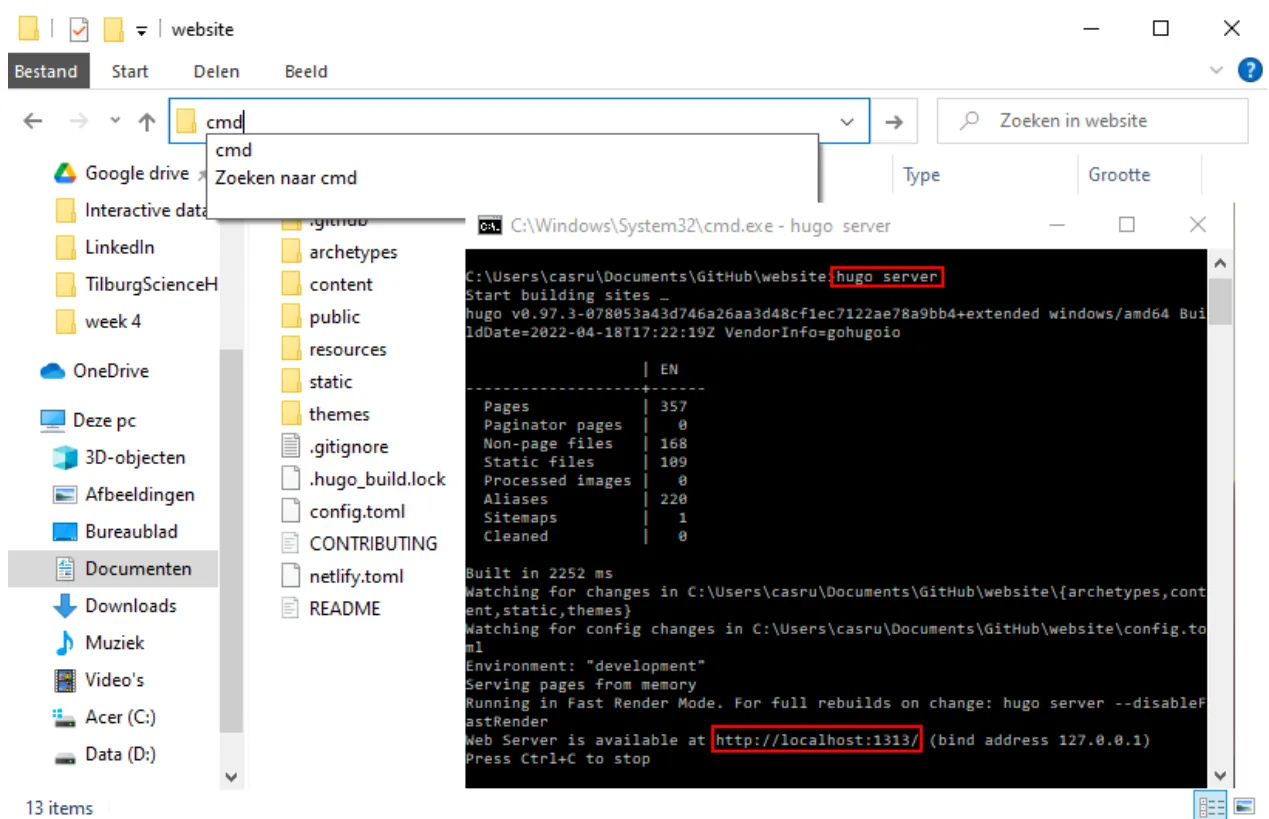Select the 'Zoeken naar cmd' suggestion
The image size is (1269, 819).
(x=286, y=178)
